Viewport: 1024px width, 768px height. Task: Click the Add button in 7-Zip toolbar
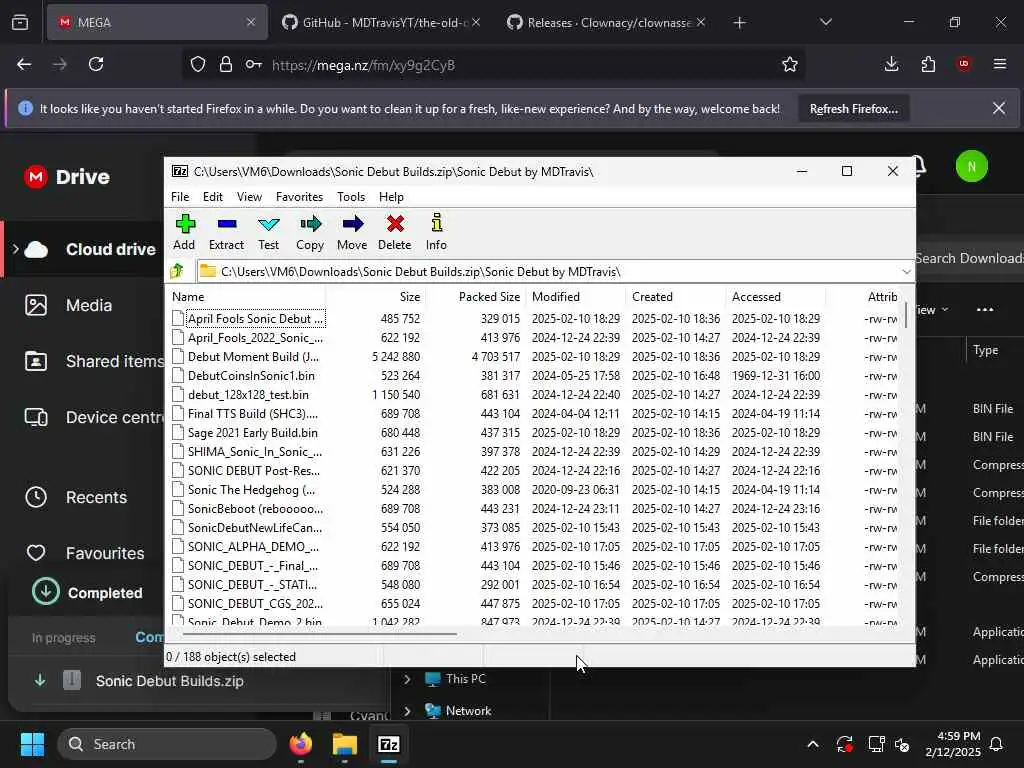point(184,232)
